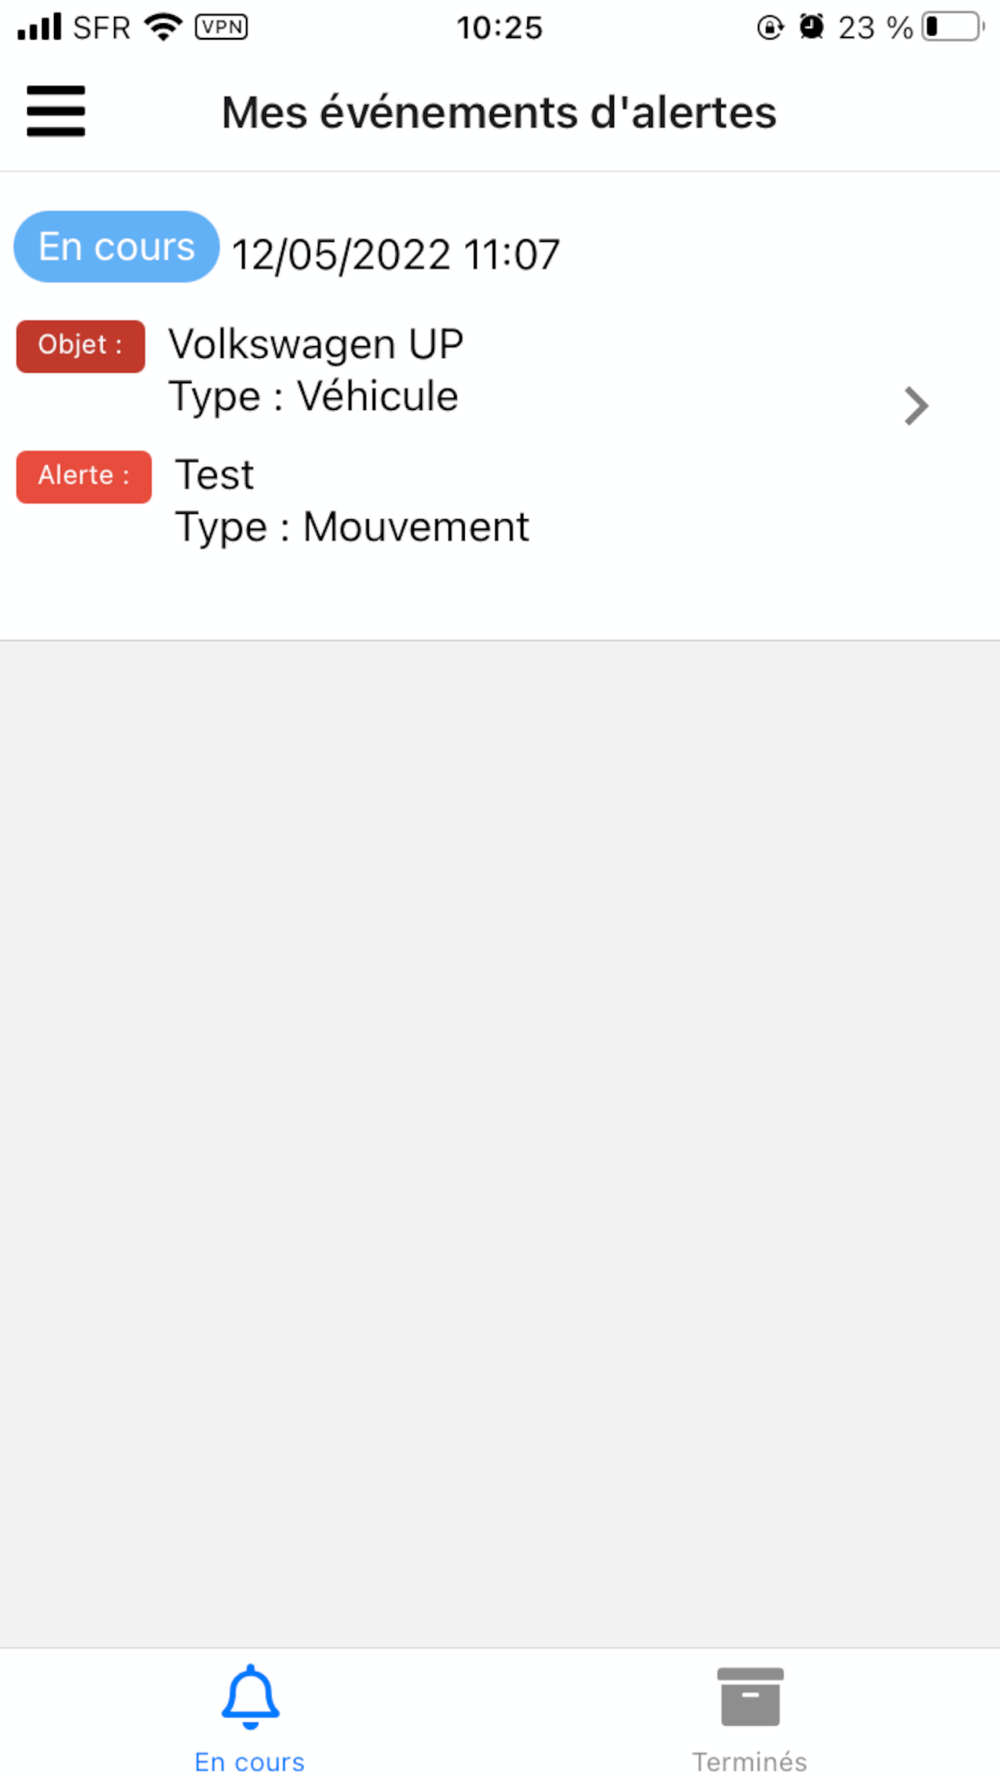Tap the battery icon in status bar
Viewport: 1000px width, 1778px height.
[953, 27]
